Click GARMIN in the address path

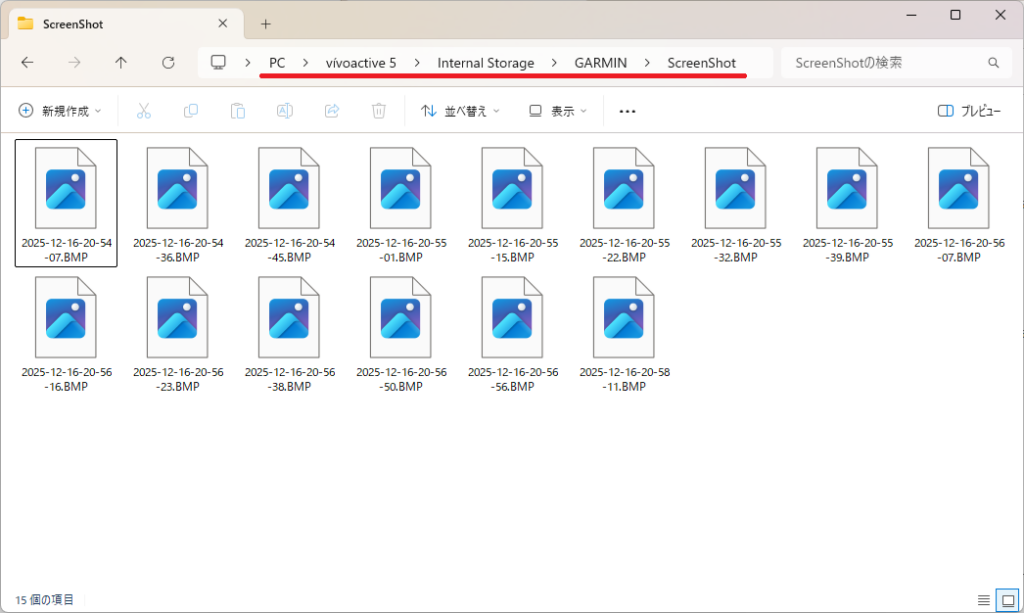coord(600,63)
